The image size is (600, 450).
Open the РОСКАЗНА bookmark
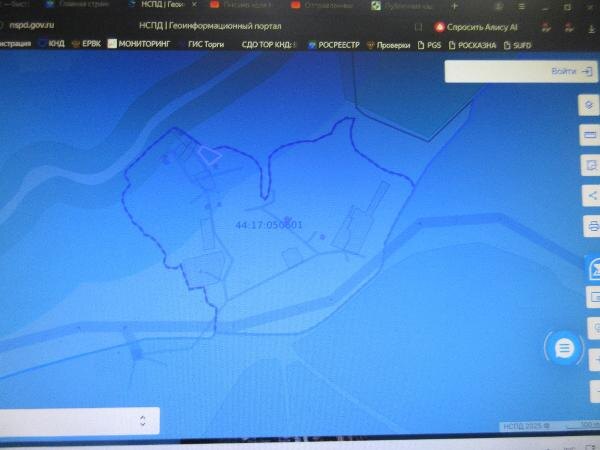(x=472, y=46)
